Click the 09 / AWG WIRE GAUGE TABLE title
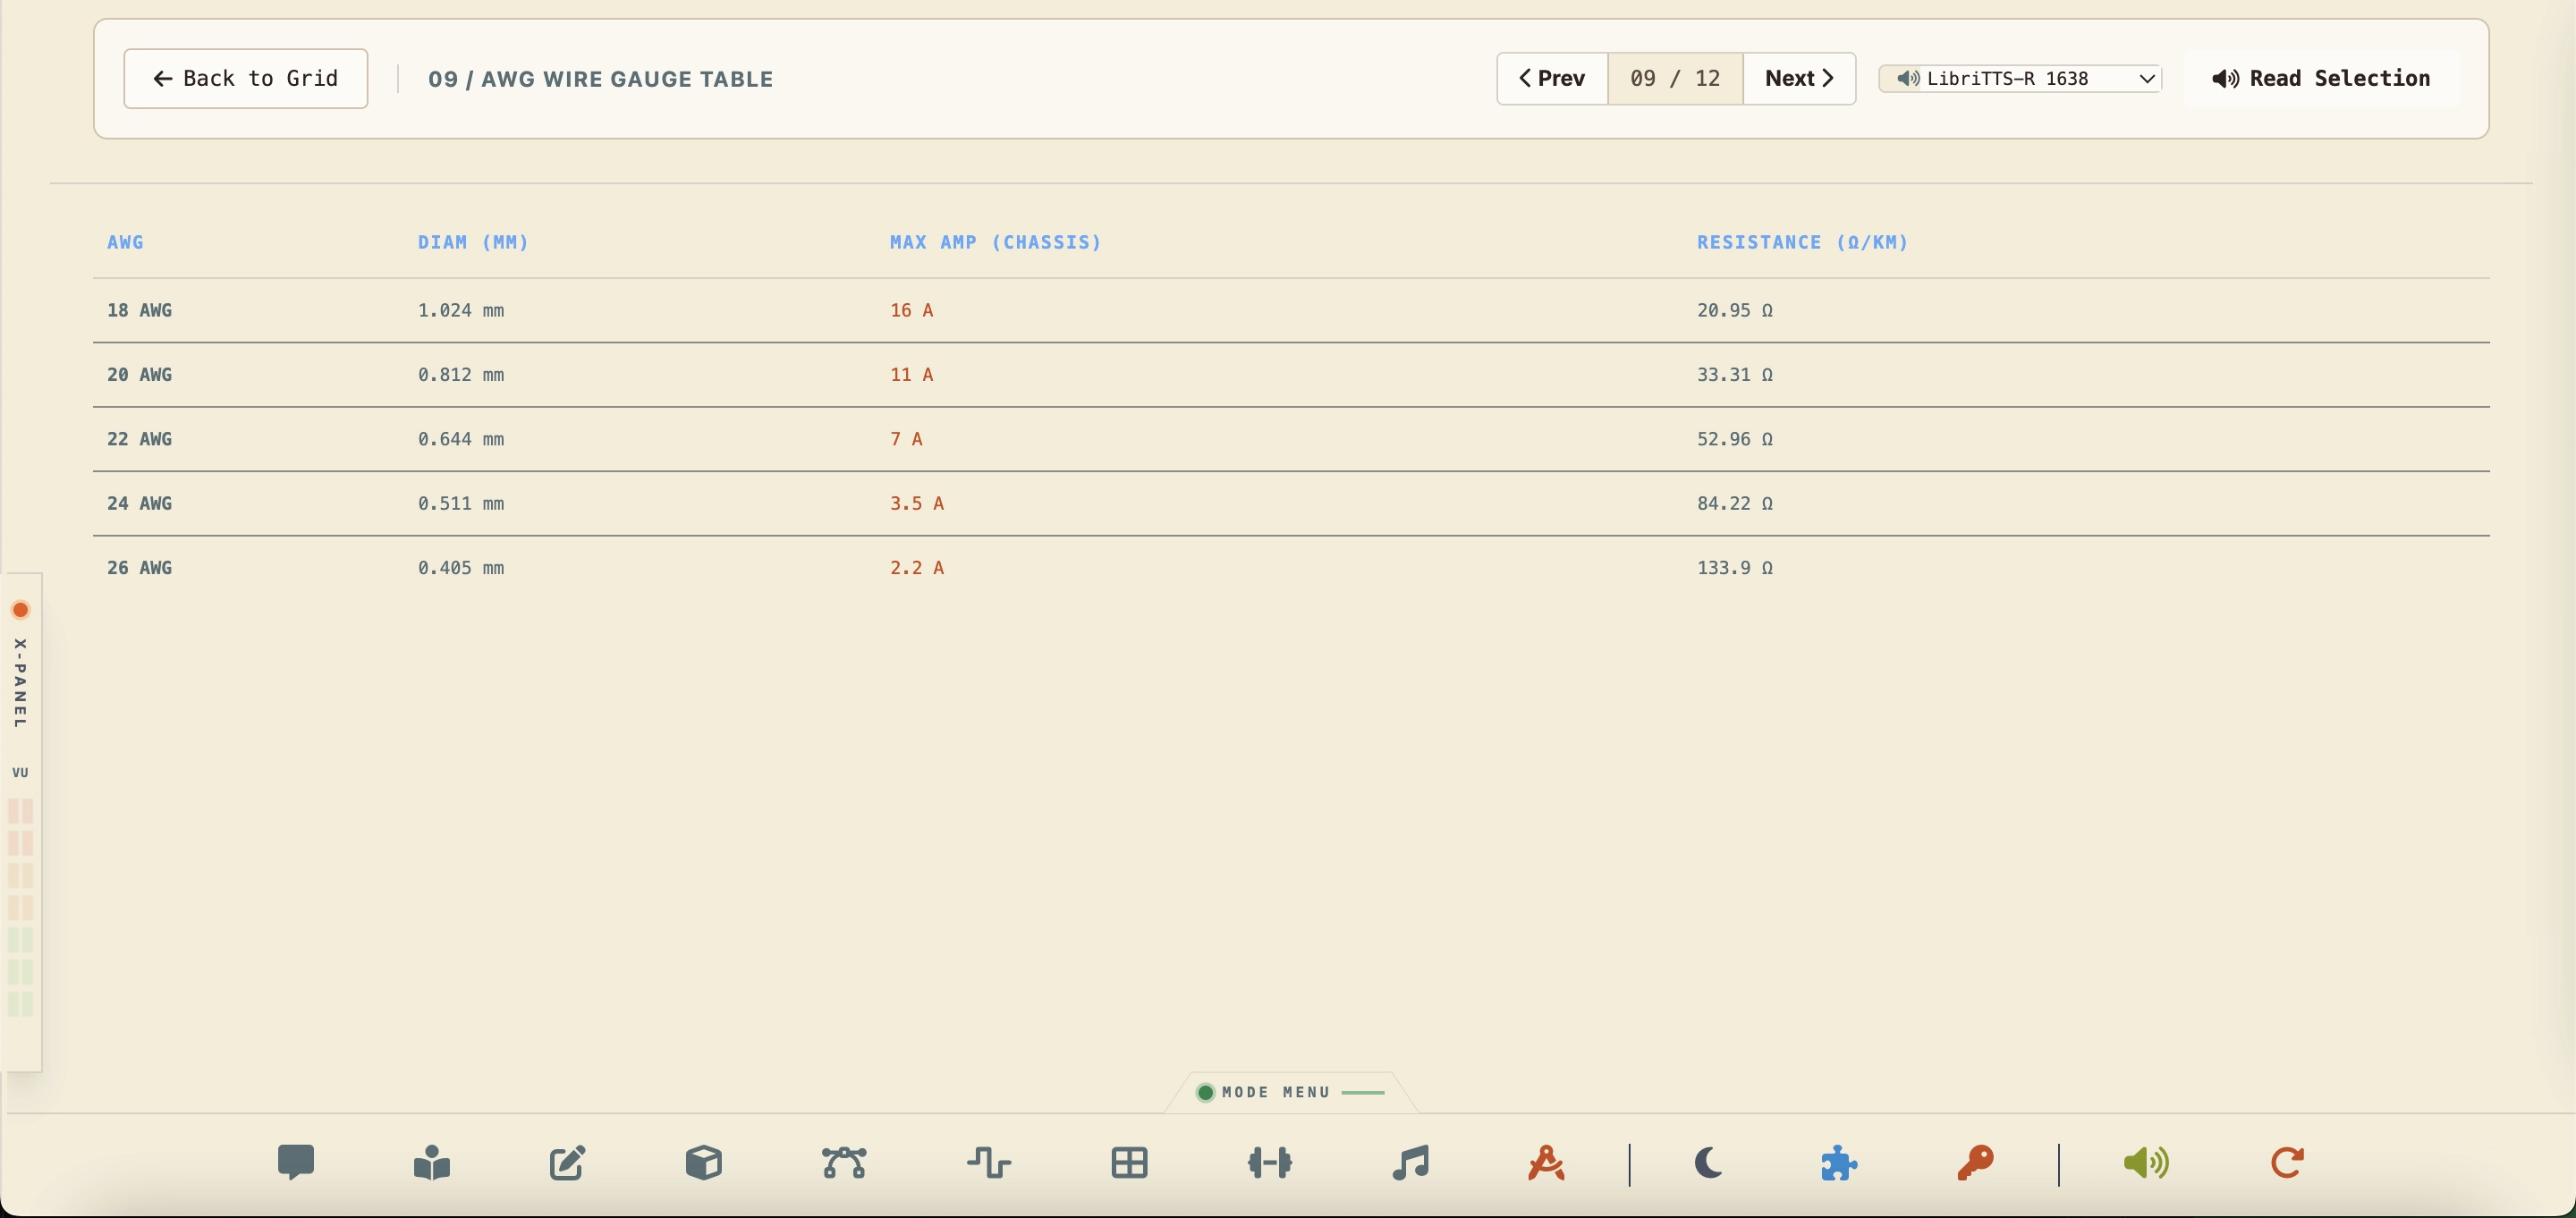2576x1218 pixels. [600, 79]
